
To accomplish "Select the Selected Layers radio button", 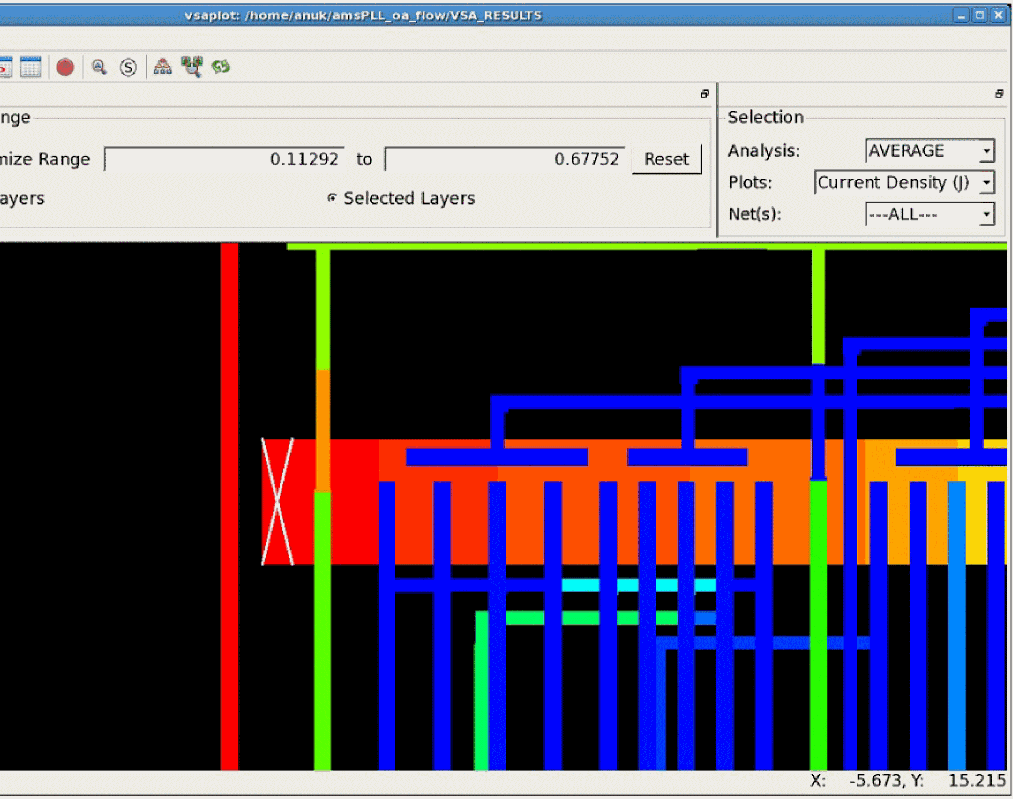I will pos(332,198).
